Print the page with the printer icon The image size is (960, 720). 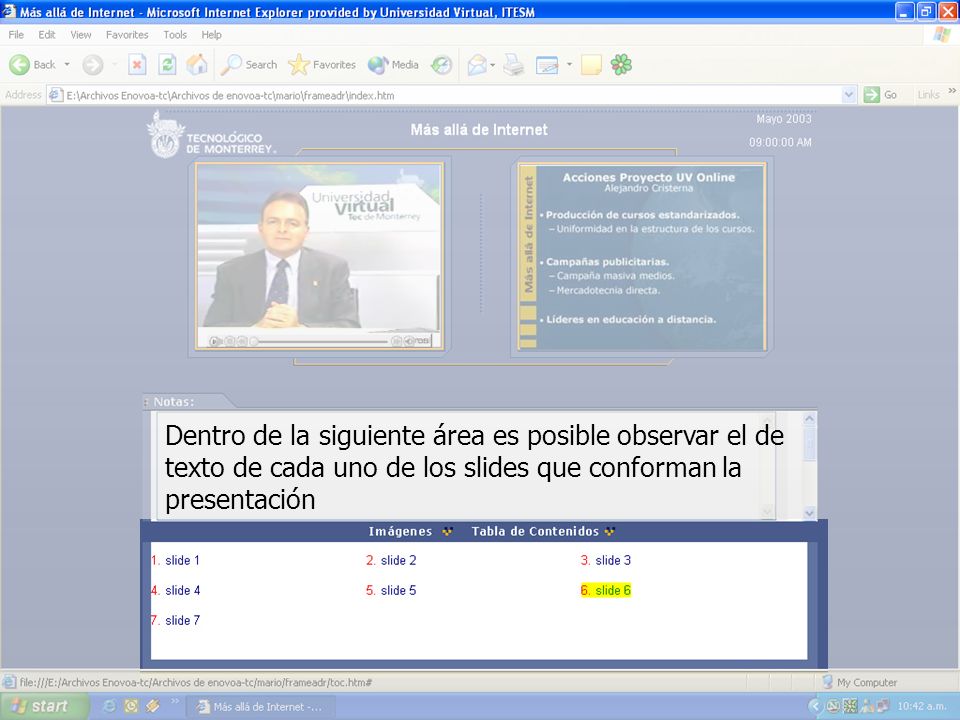click(x=514, y=64)
